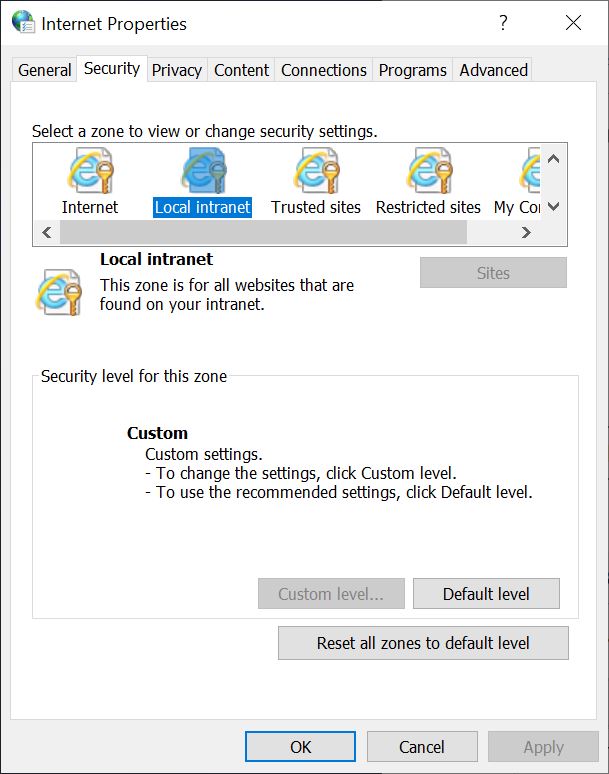
Task: Select the Restricted sites zone icon
Action: pyautogui.click(x=429, y=171)
